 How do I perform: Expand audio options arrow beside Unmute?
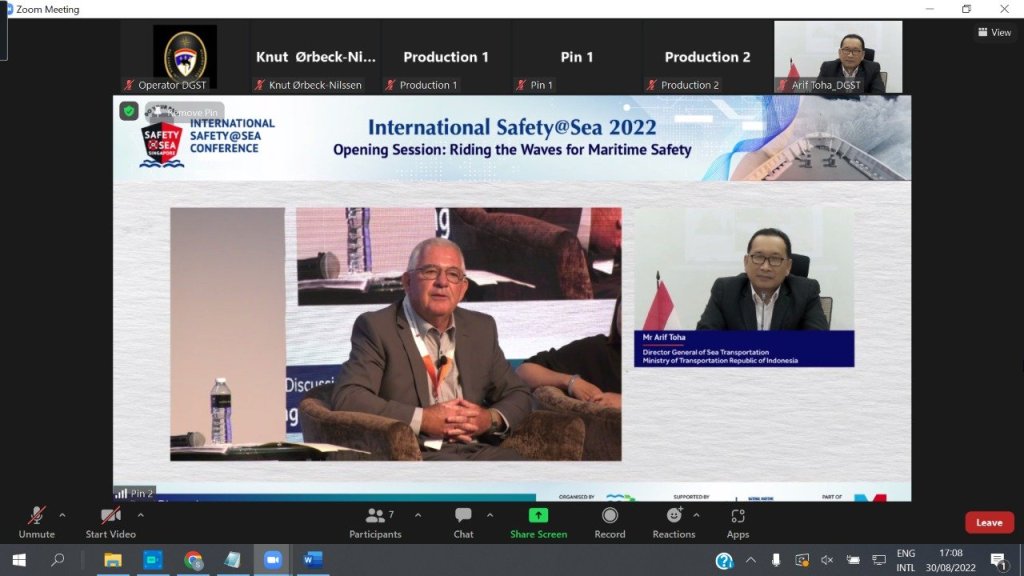coord(62,516)
